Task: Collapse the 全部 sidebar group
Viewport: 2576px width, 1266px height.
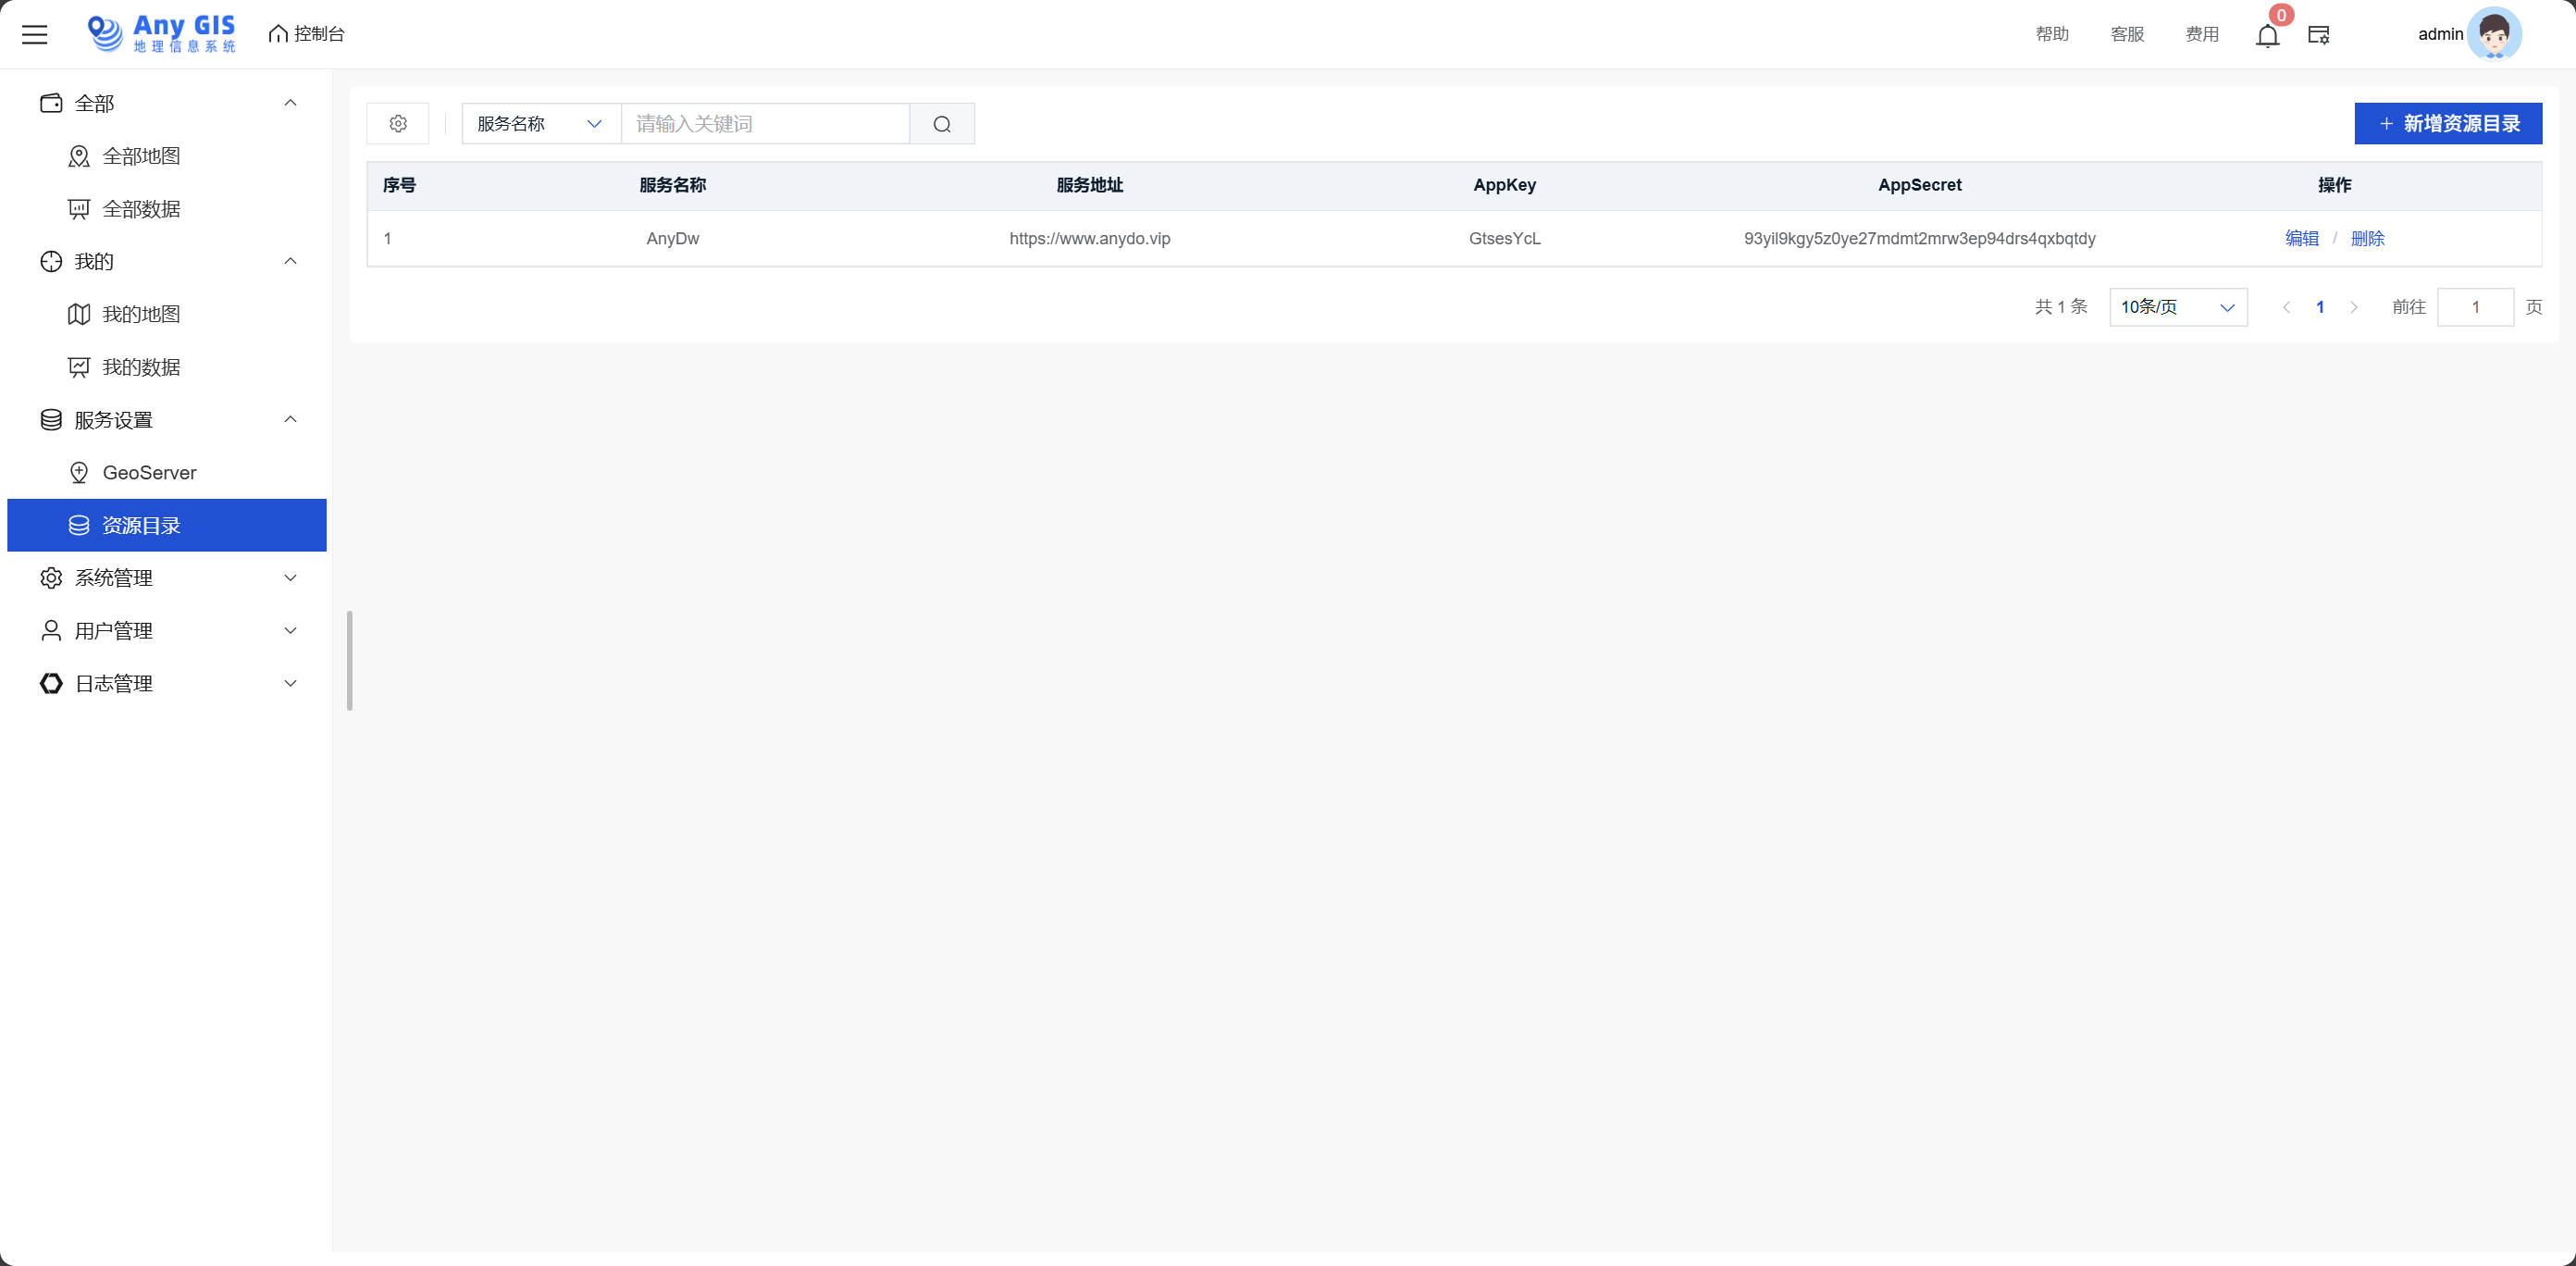Action: 290,103
